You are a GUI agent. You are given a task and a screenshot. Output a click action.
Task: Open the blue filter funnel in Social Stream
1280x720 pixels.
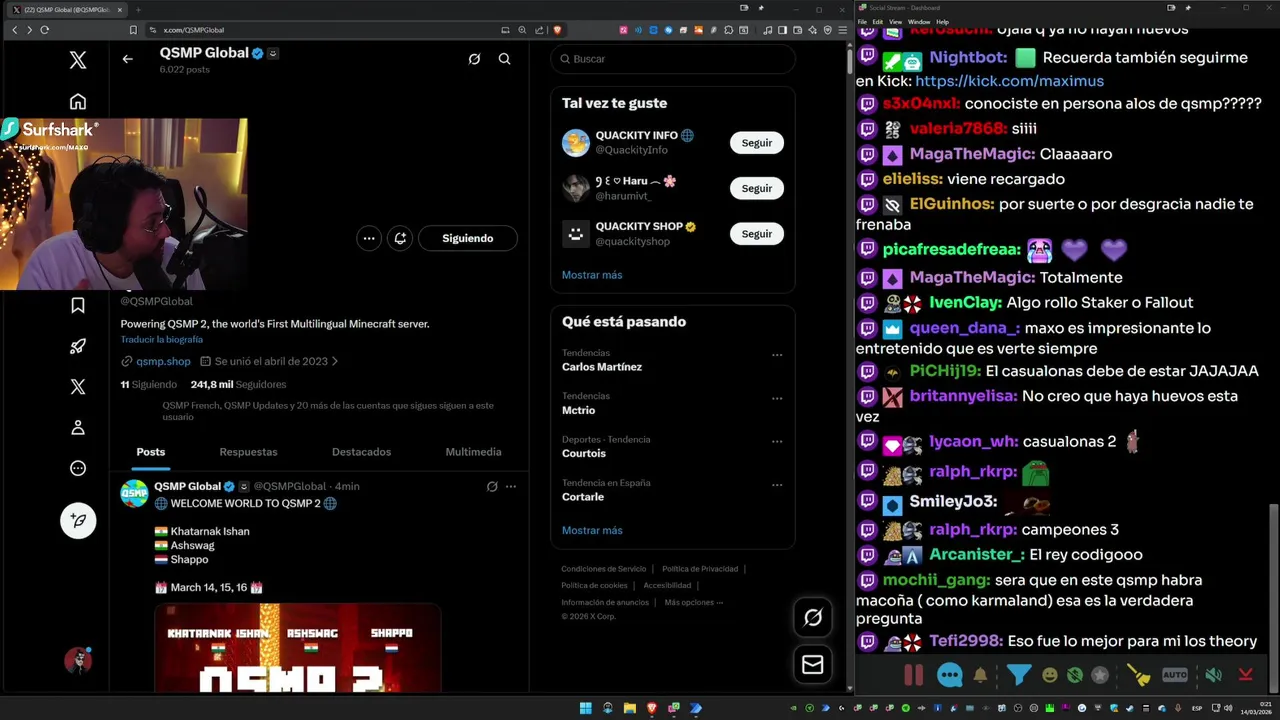tap(1019, 675)
